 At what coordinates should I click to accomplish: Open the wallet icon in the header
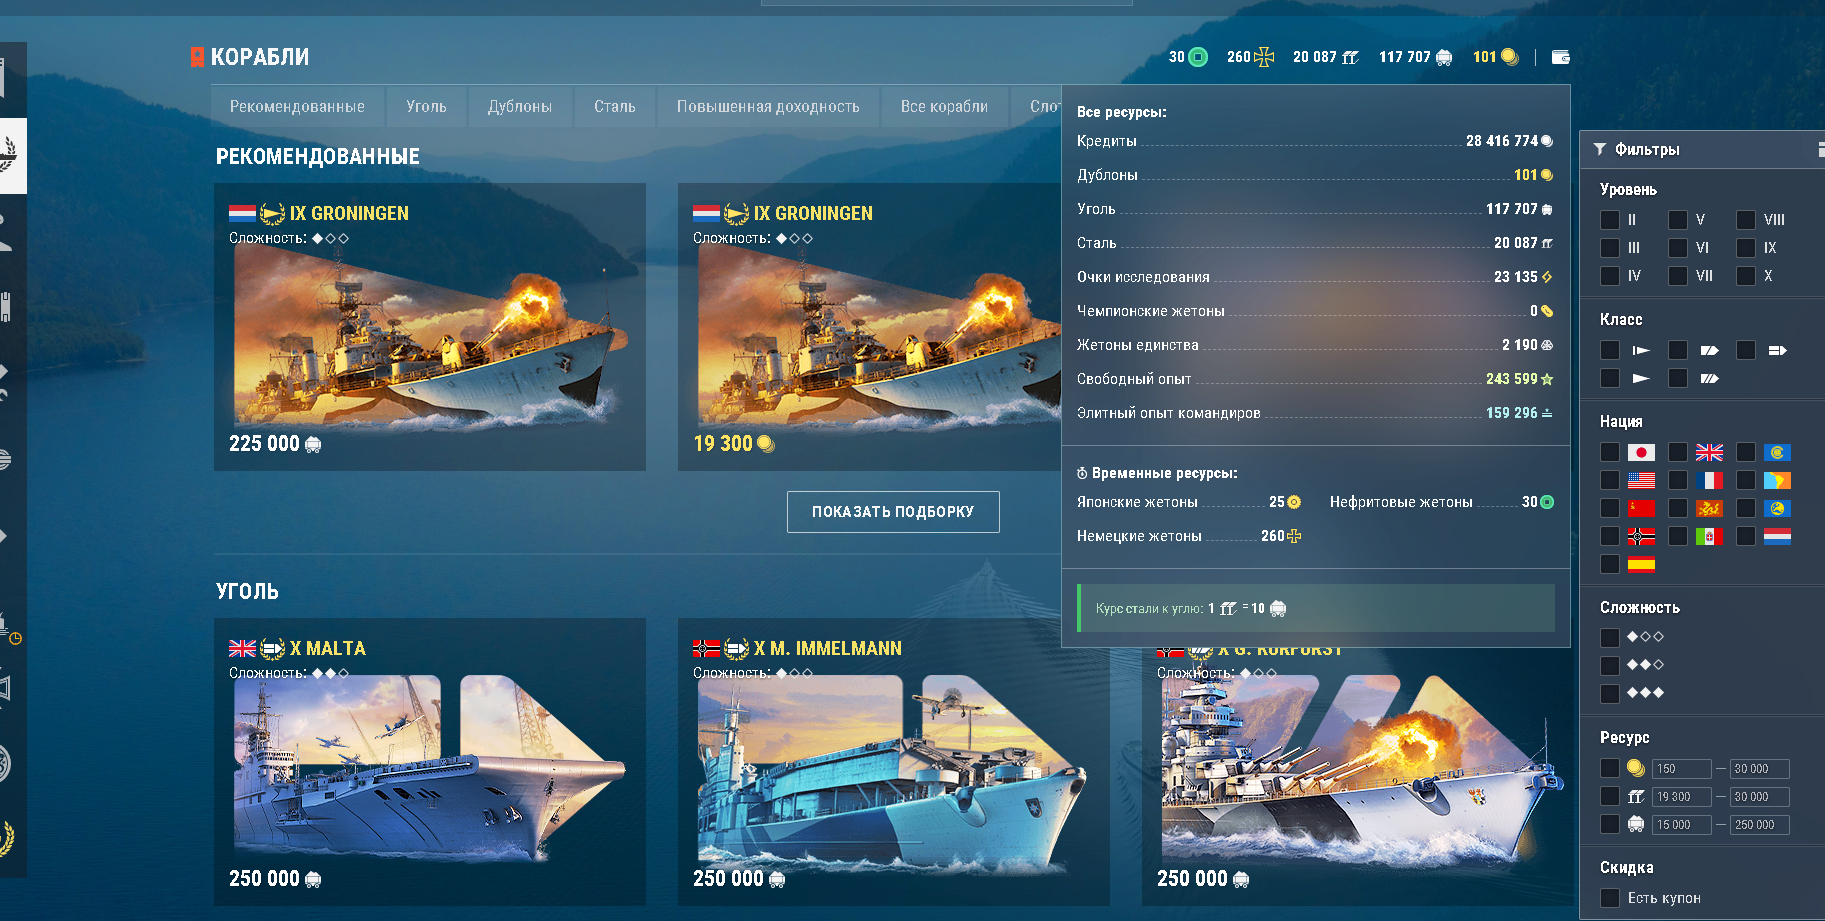click(x=1560, y=57)
